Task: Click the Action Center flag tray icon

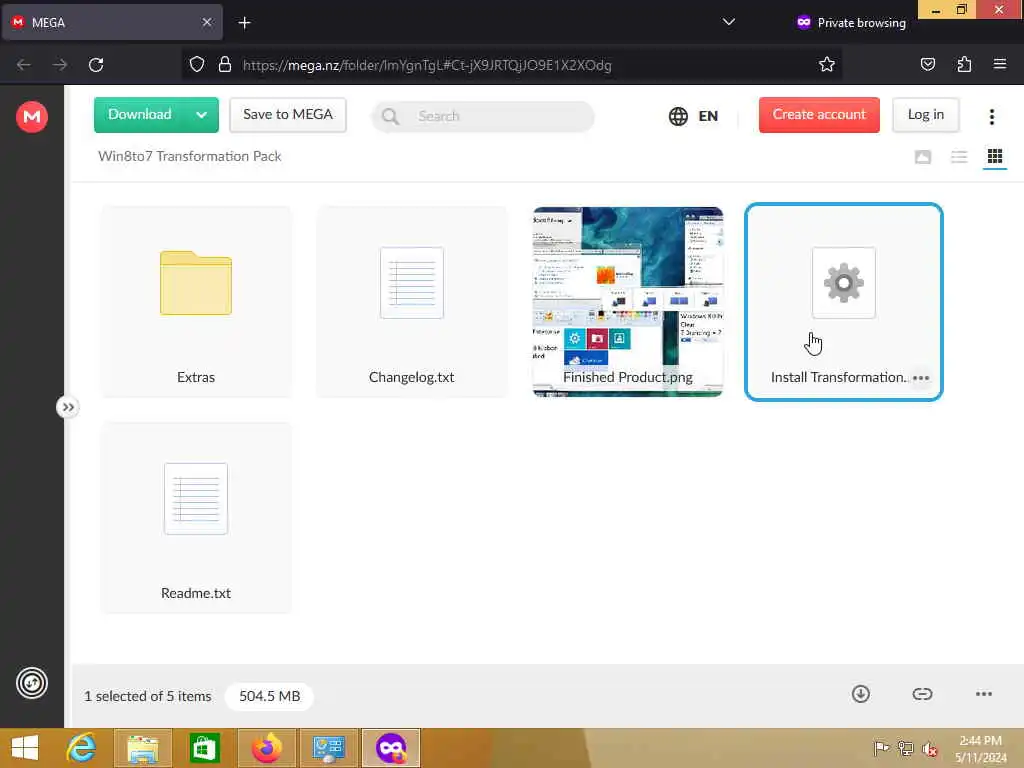Action: (881, 748)
